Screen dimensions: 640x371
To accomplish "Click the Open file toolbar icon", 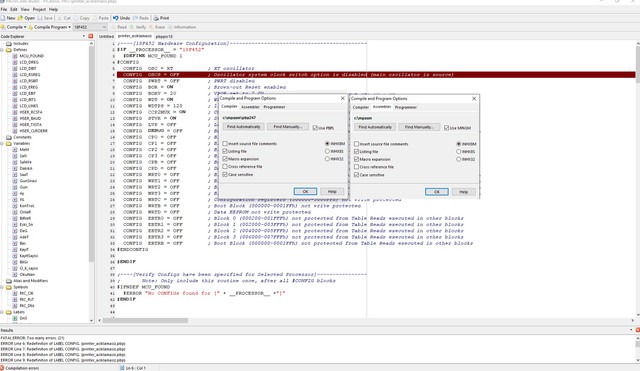I will pos(20,18).
